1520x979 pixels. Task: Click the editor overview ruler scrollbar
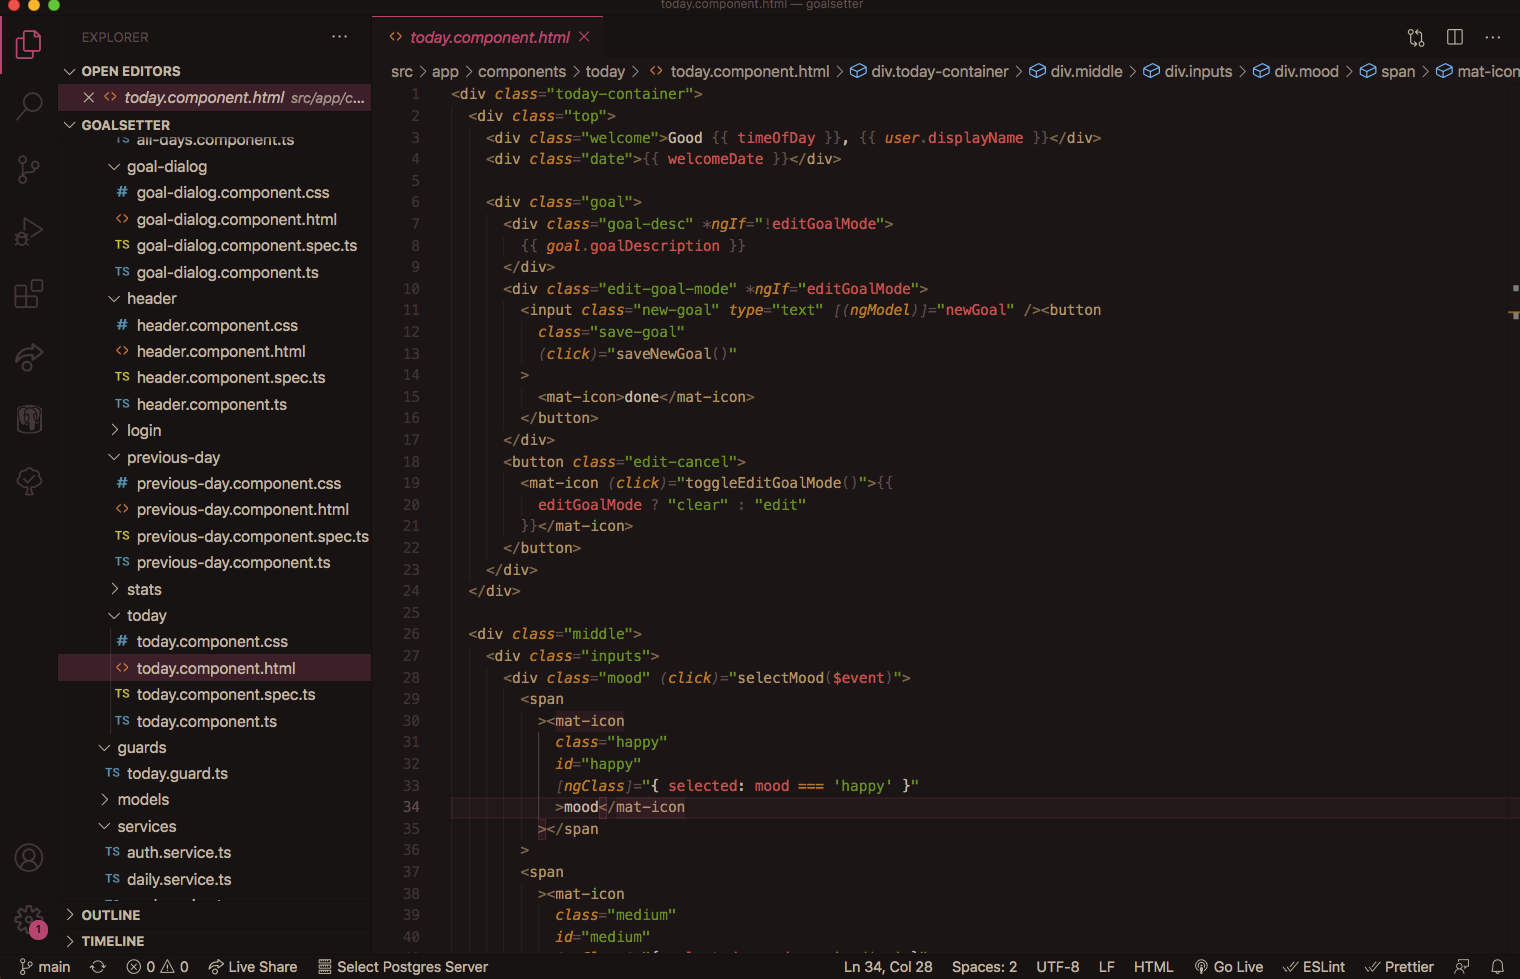(x=1514, y=500)
